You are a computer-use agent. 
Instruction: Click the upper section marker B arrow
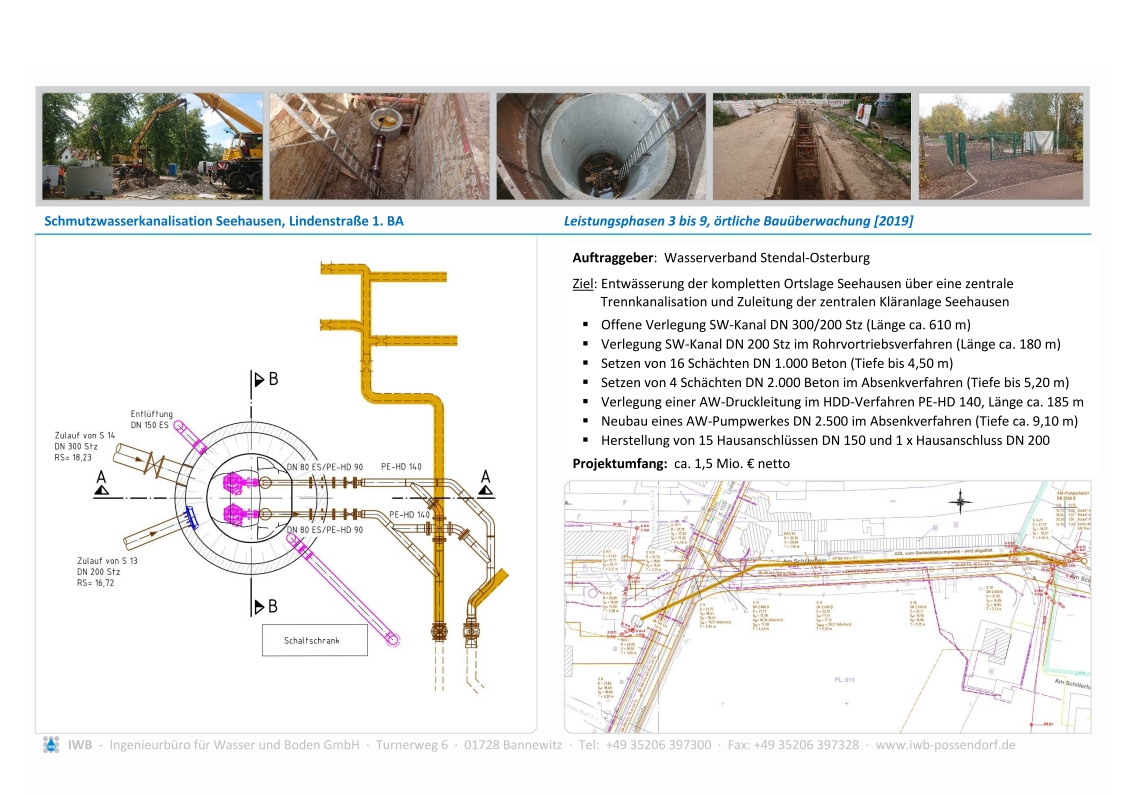pyautogui.click(x=263, y=380)
